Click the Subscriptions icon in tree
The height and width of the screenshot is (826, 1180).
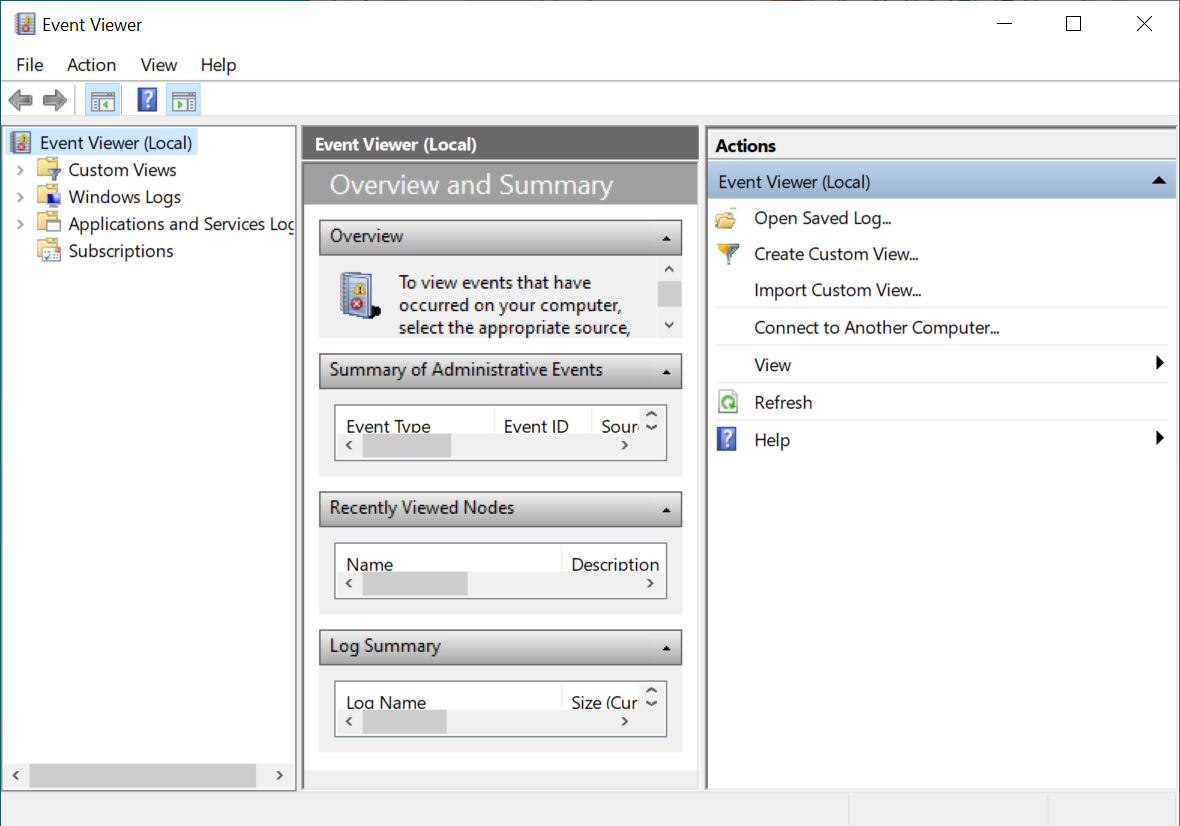(x=49, y=250)
